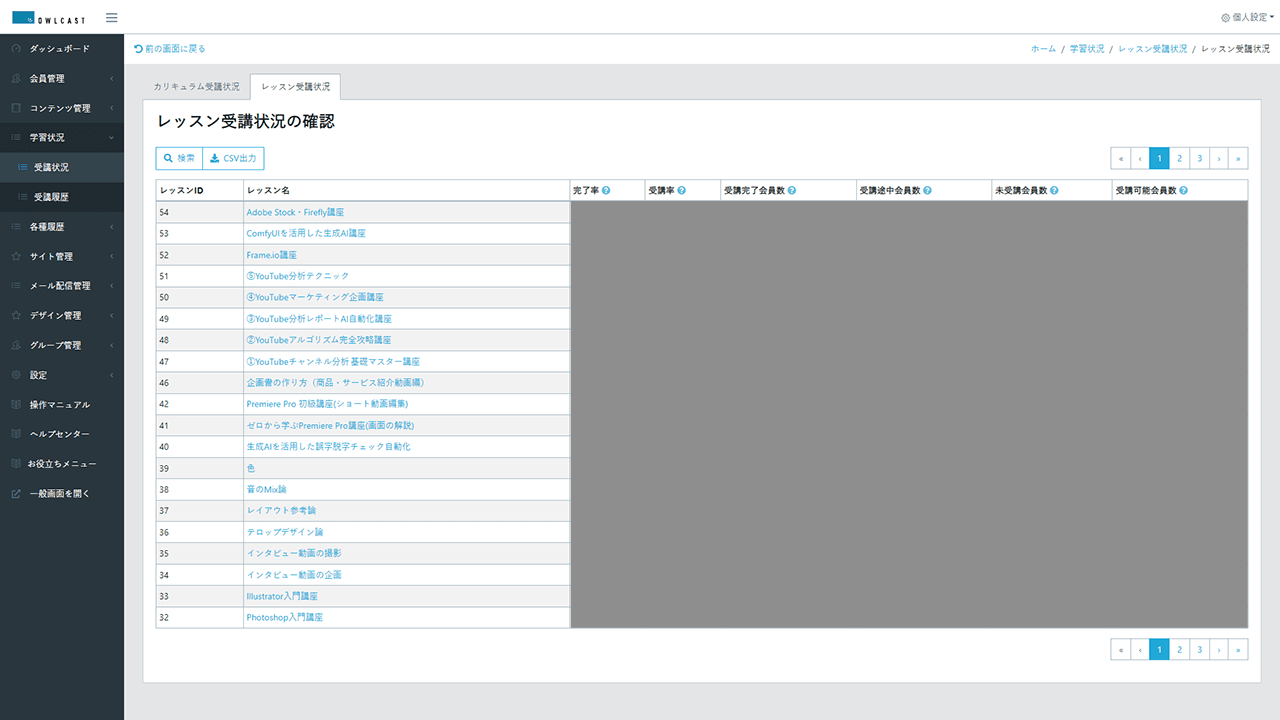Image resolution: width=1280 pixels, height=720 pixels.
Task: Go to page 2 in top pagination
Action: (x=1179, y=158)
